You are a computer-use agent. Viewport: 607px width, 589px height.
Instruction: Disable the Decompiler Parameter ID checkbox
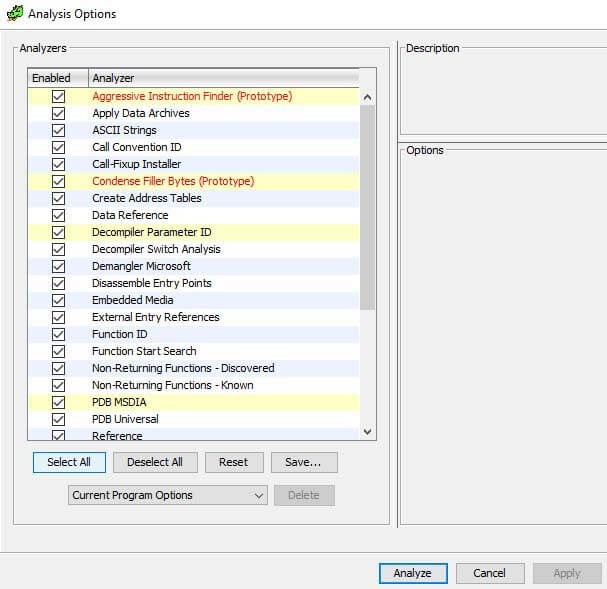coord(58,233)
